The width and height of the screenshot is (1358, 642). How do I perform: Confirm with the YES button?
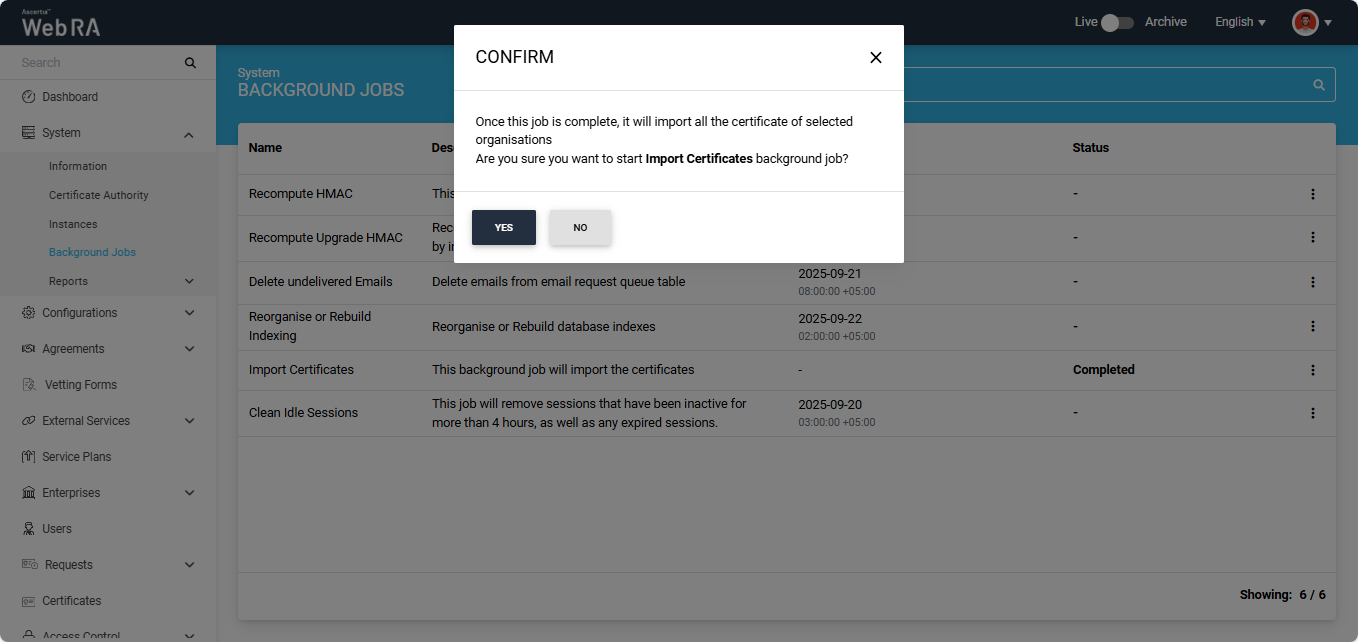click(504, 228)
